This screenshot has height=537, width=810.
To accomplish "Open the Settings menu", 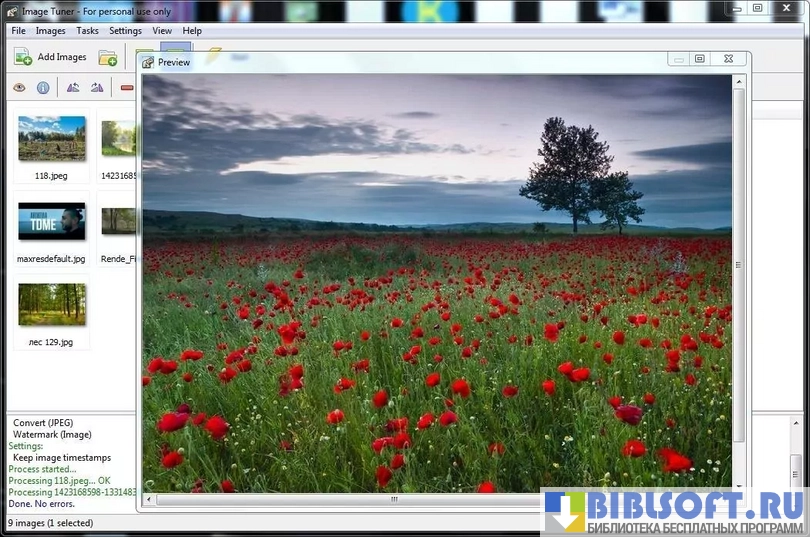I will pos(126,31).
